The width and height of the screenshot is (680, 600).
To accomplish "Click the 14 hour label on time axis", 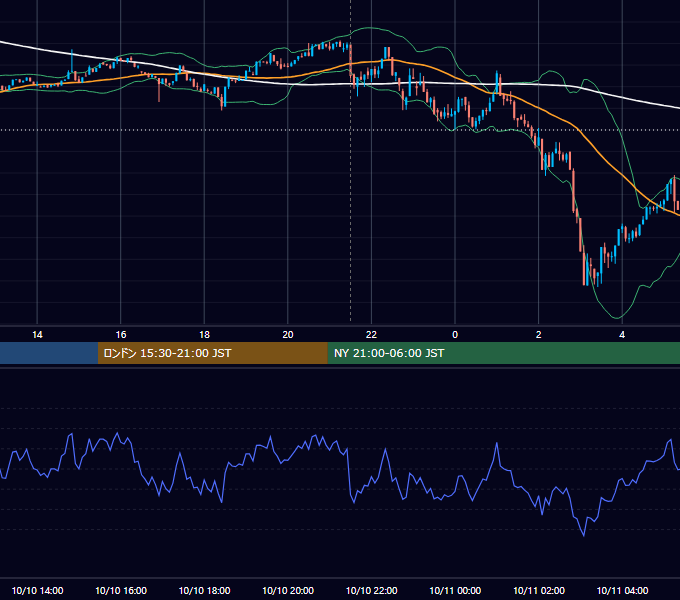I will [37, 335].
